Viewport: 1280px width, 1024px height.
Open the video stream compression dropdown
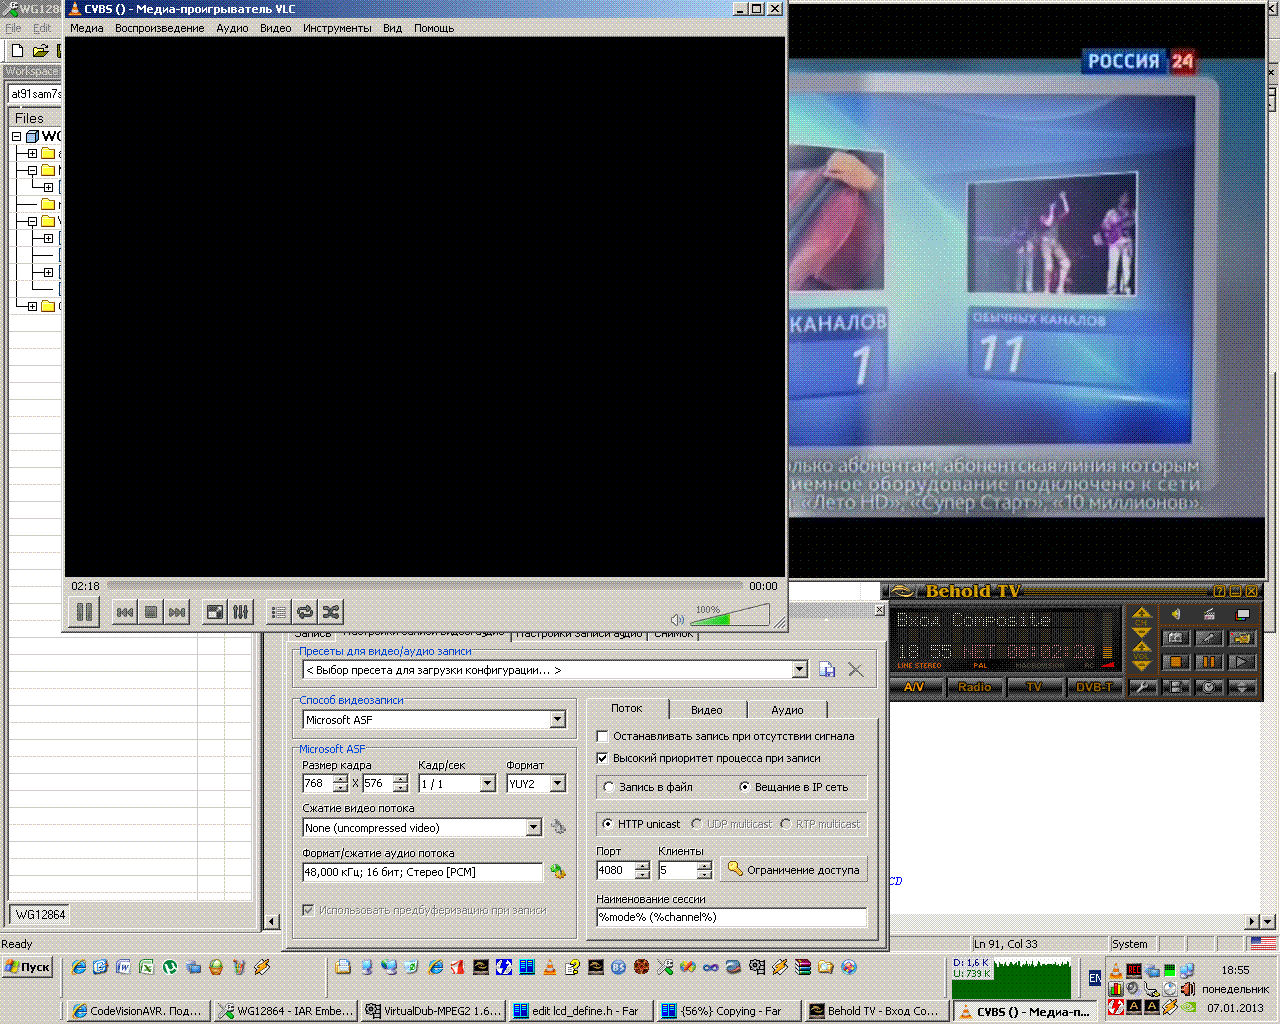tap(533, 828)
